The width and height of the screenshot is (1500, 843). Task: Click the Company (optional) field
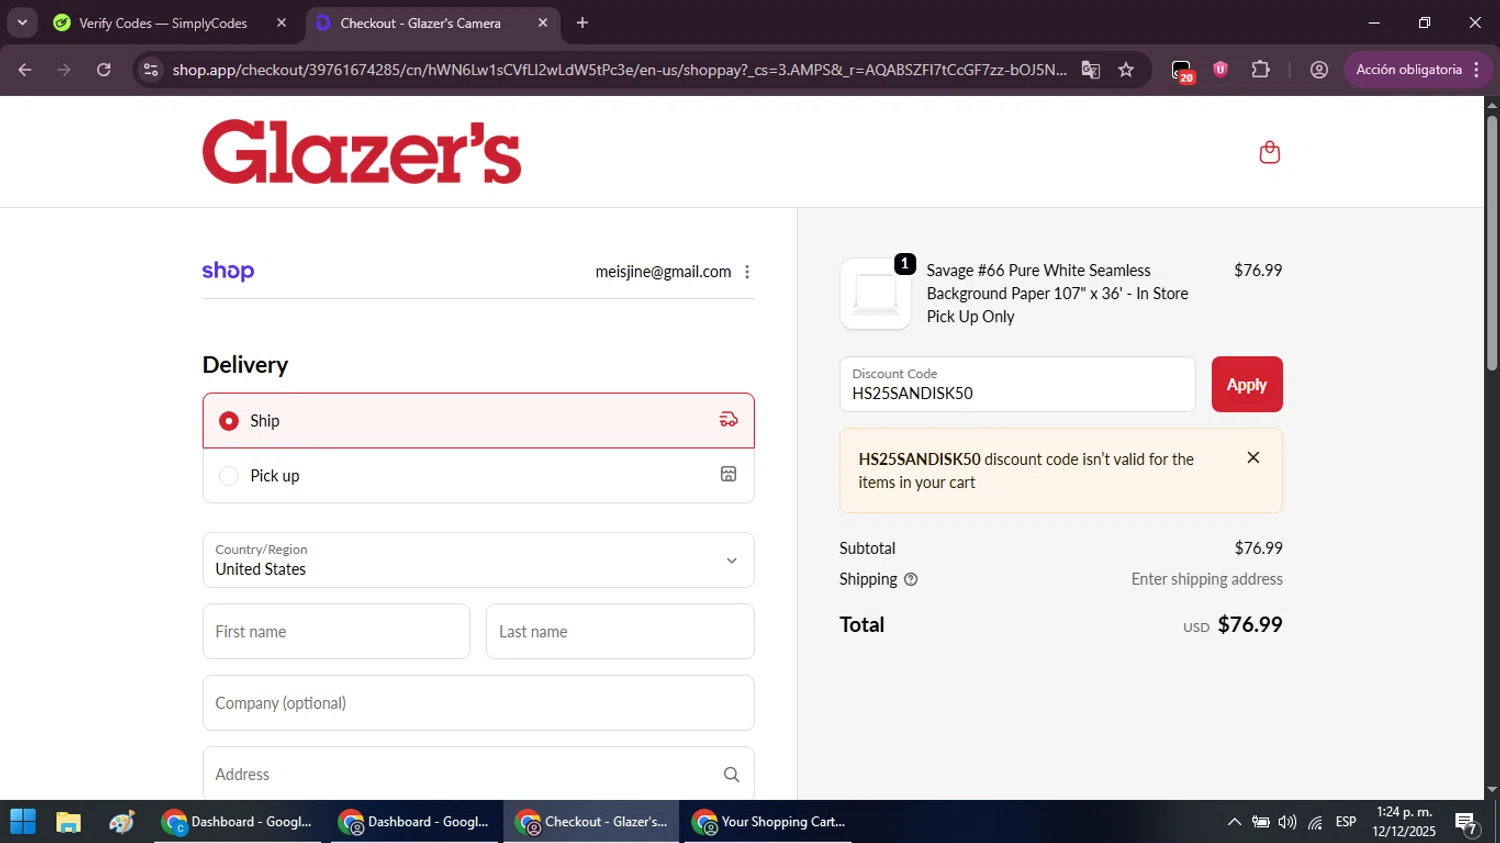[x=478, y=703]
